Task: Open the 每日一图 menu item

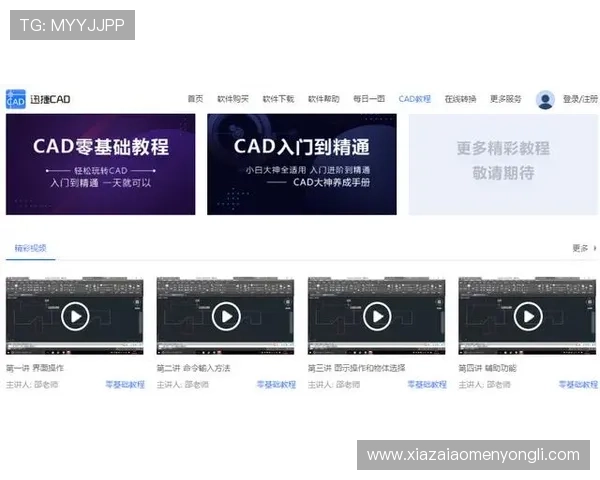Action: click(x=369, y=99)
